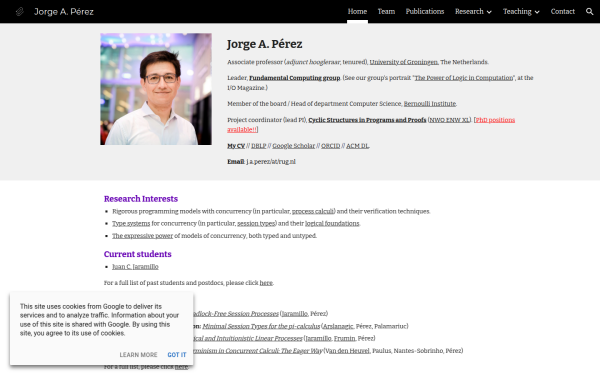
Task: Open the session types link
Action: click(256, 223)
